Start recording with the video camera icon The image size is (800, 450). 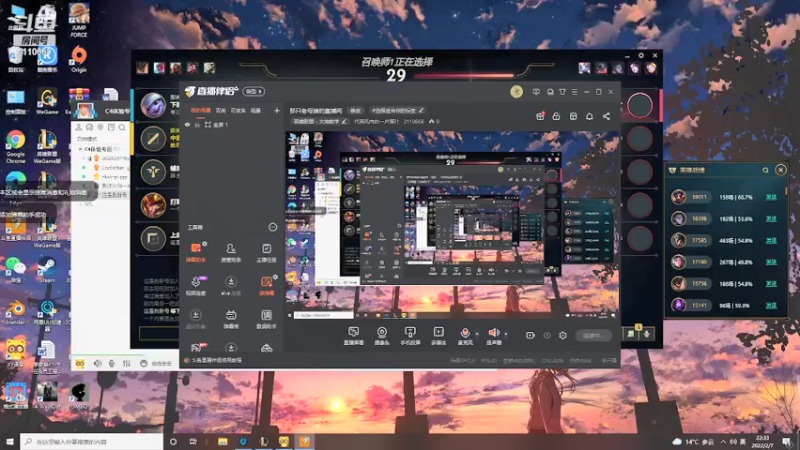pyautogui.click(x=530, y=335)
